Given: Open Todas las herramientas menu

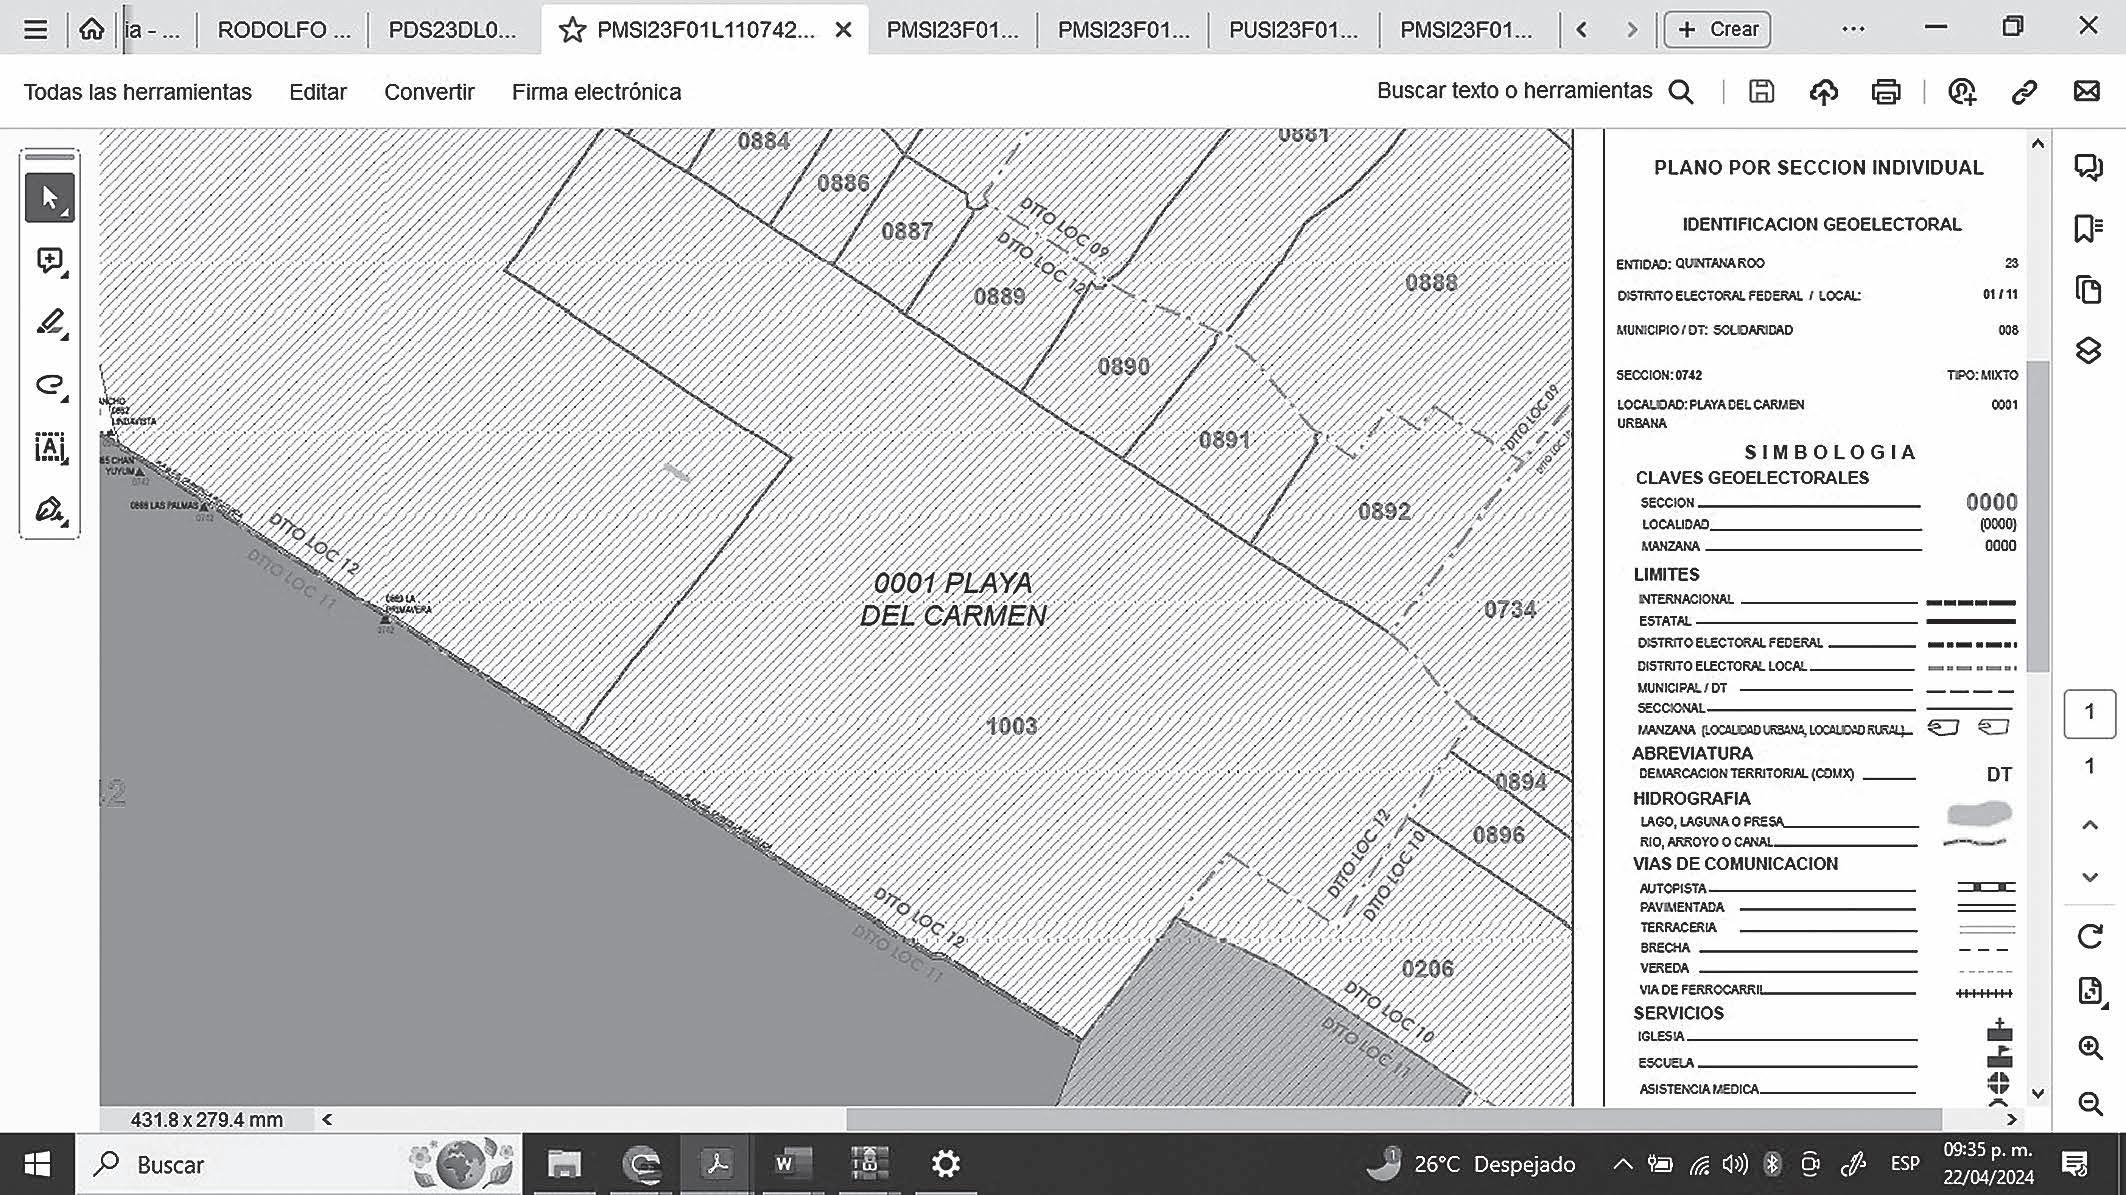Looking at the screenshot, I should [137, 92].
